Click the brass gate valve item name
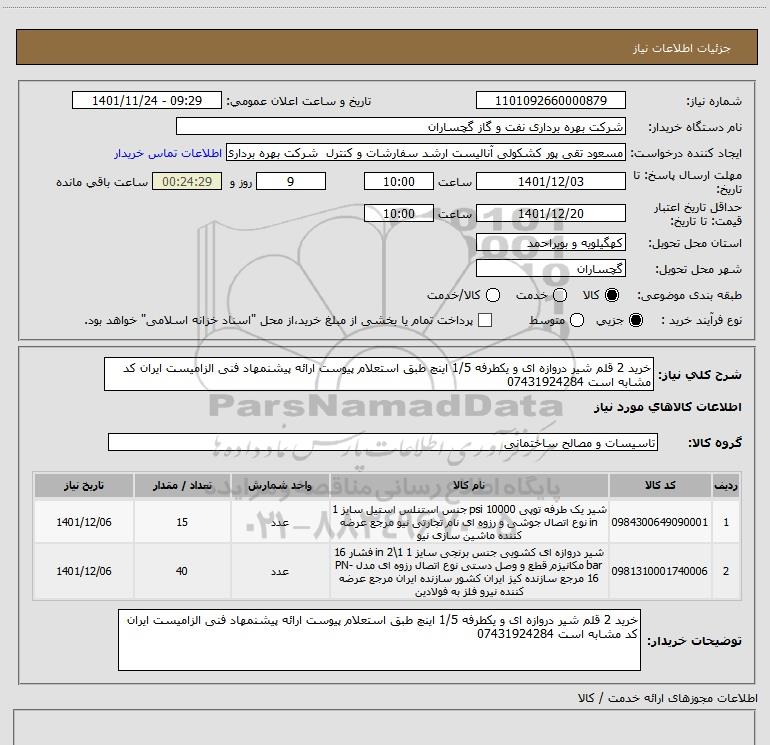The image size is (770, 745). 469,572
